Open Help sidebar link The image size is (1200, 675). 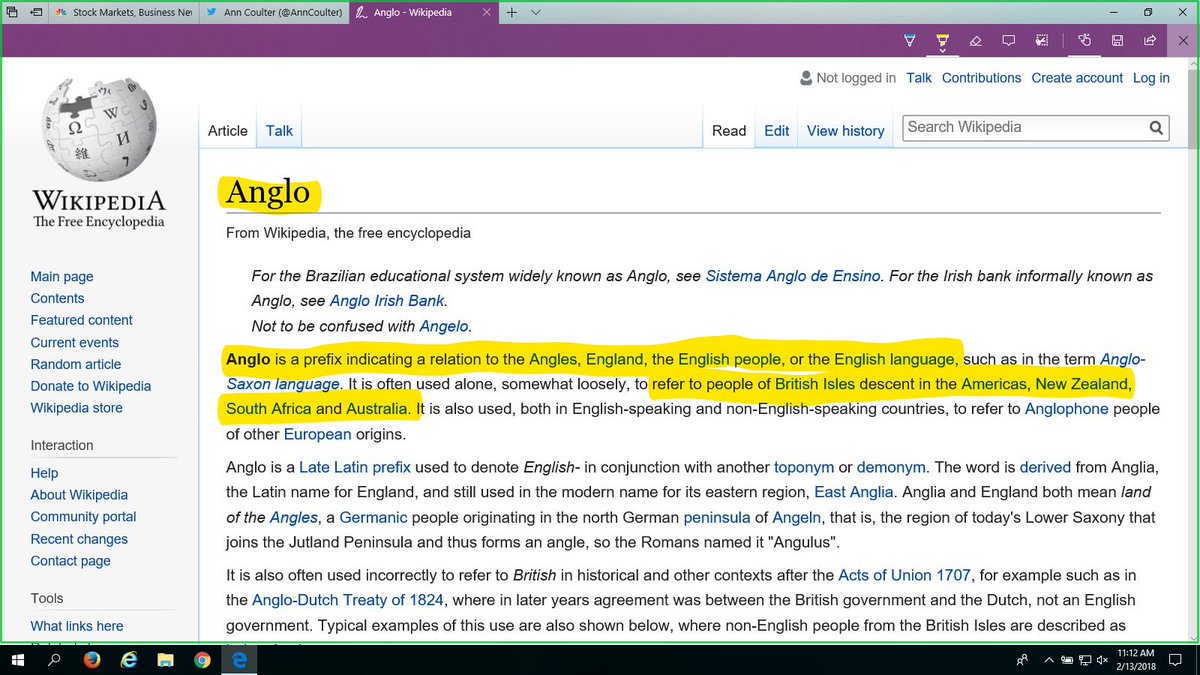click(44, 474)
